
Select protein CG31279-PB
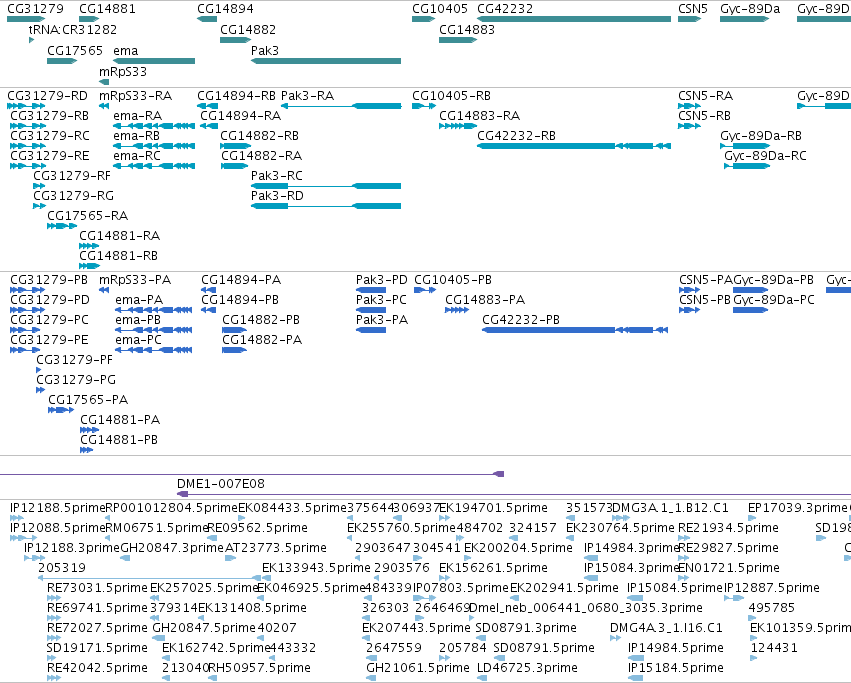(49, 280)
